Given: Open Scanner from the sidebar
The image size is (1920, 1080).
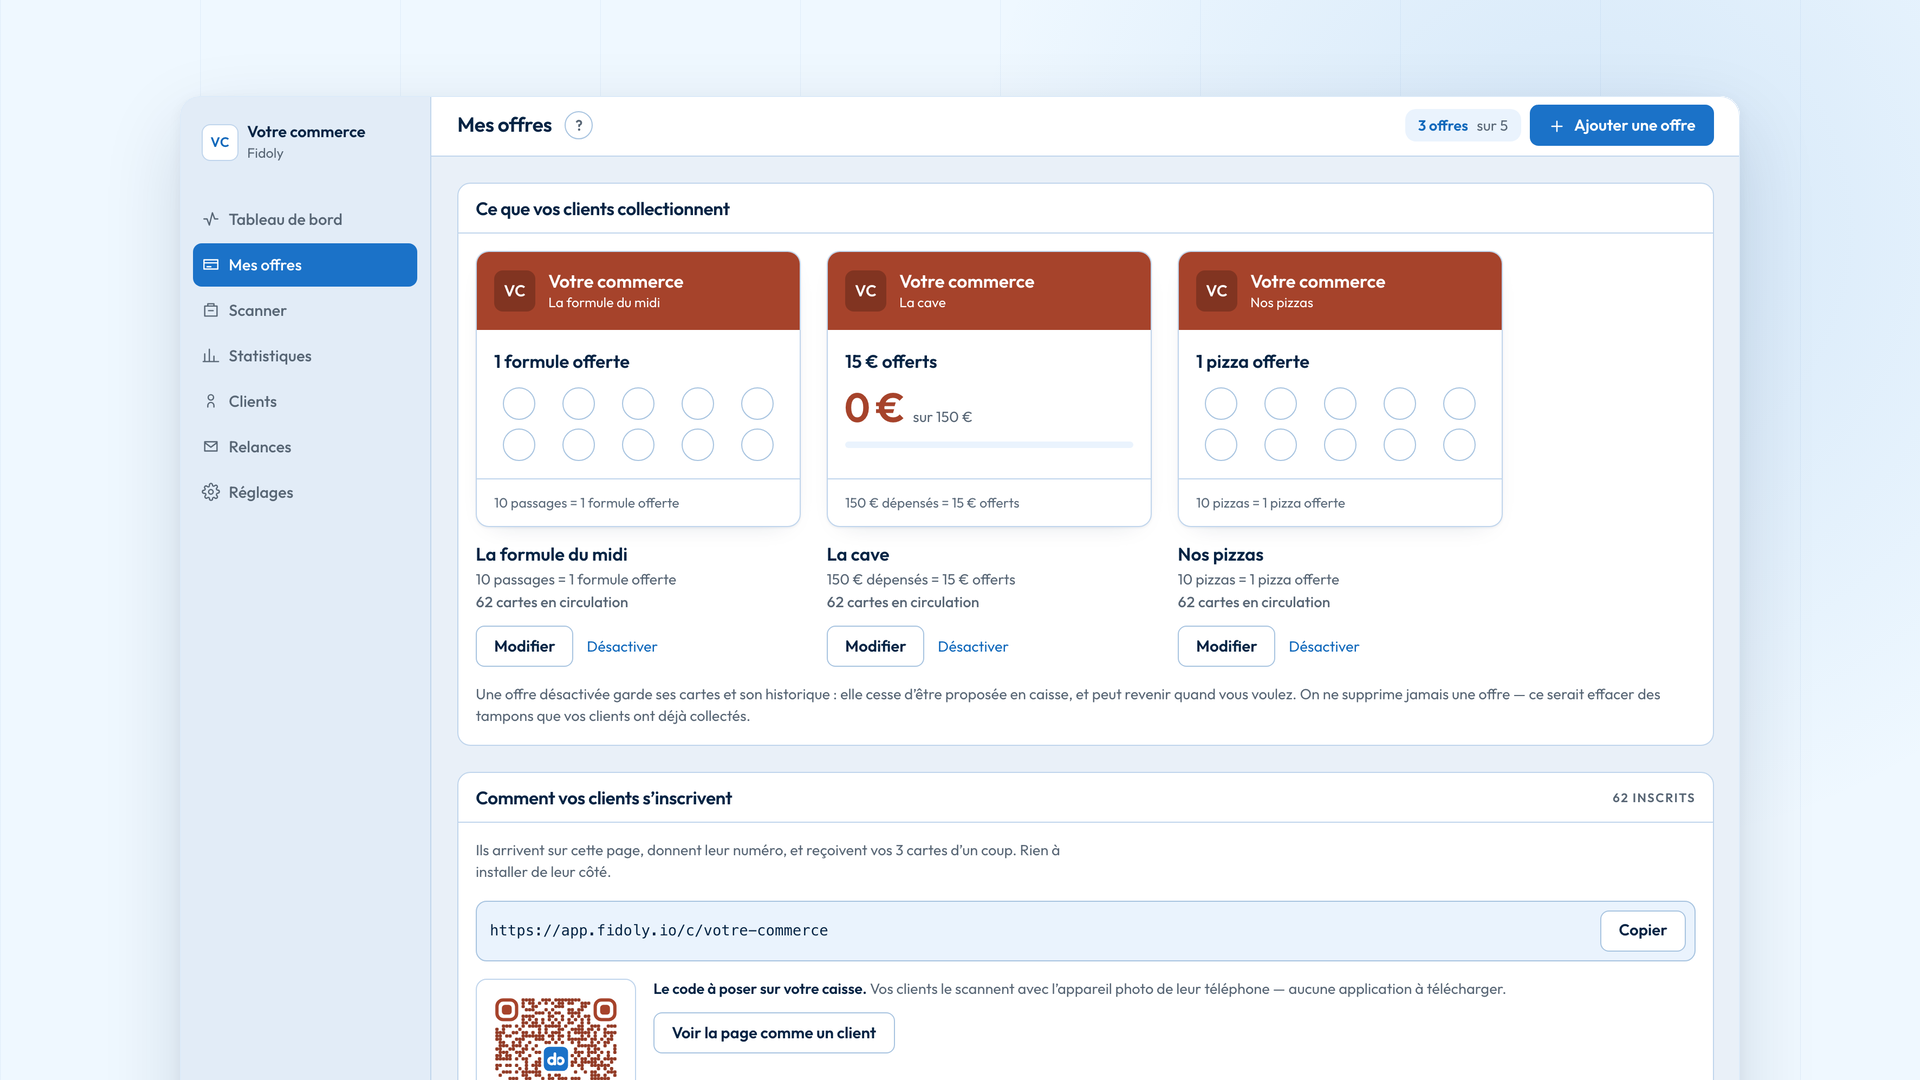Looking at the screenshot, I should [305, 310].
